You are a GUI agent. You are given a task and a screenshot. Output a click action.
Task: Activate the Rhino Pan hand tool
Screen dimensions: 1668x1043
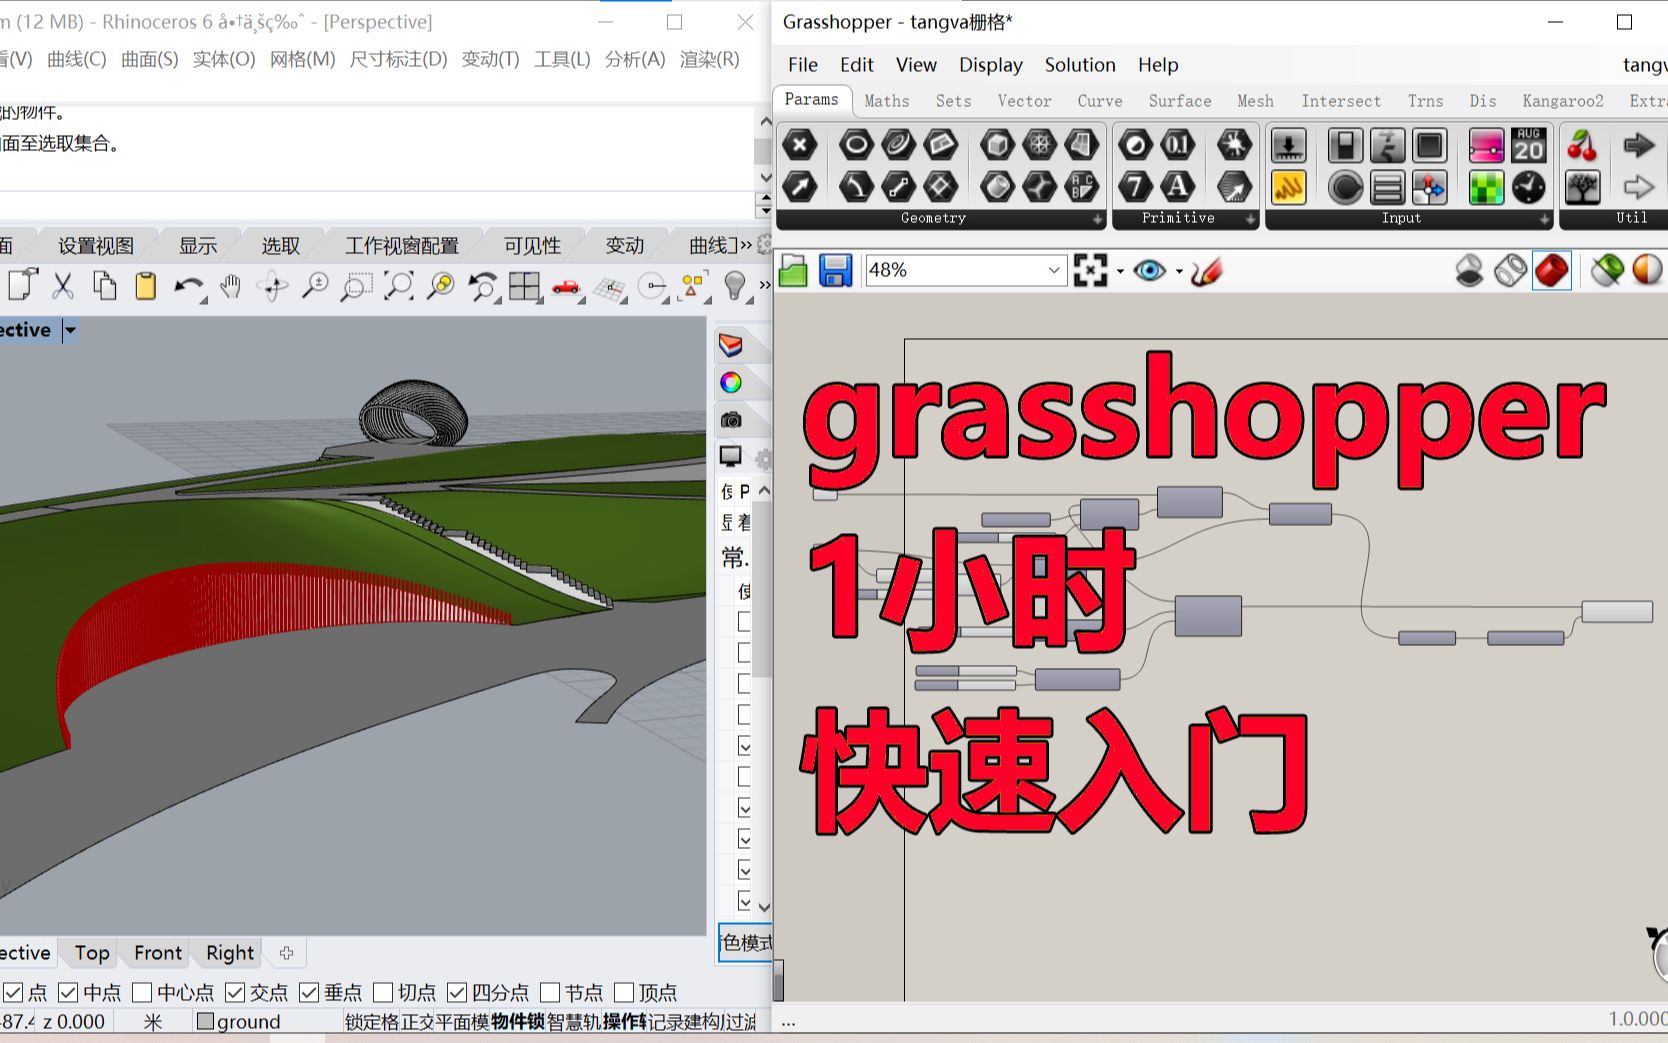(x=231, y=286)
